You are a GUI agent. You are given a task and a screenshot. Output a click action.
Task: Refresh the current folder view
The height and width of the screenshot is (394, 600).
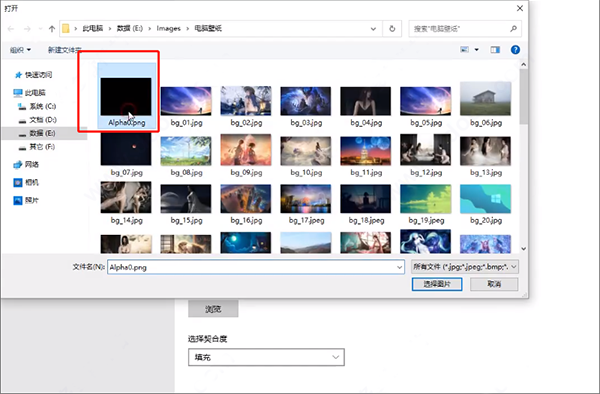pos(392,29)
